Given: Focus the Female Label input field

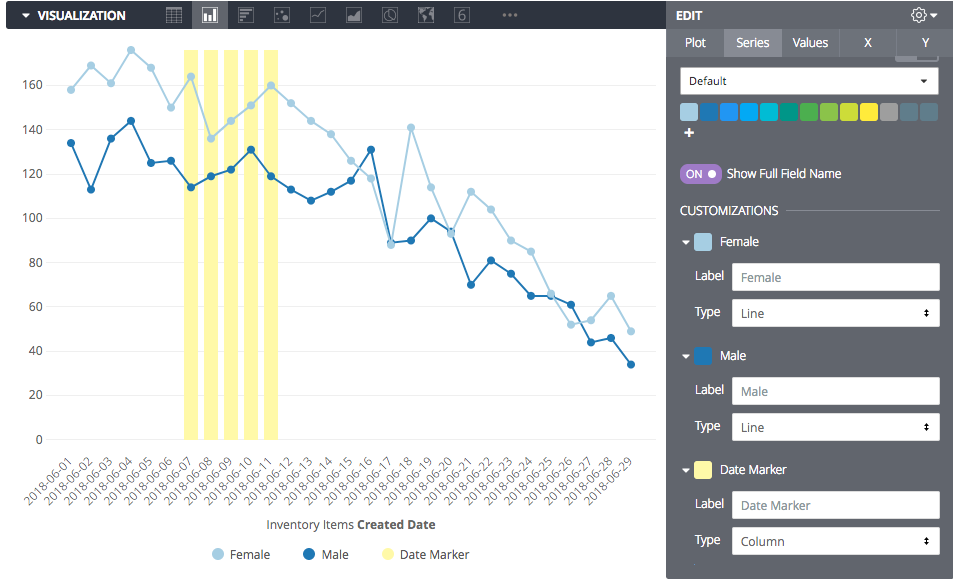Looking at the screenshot, I should (x=836, y=277).
